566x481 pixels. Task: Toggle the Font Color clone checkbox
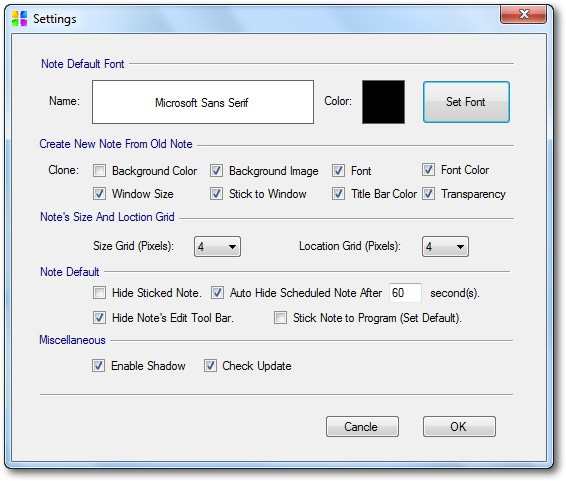point(428,170)
